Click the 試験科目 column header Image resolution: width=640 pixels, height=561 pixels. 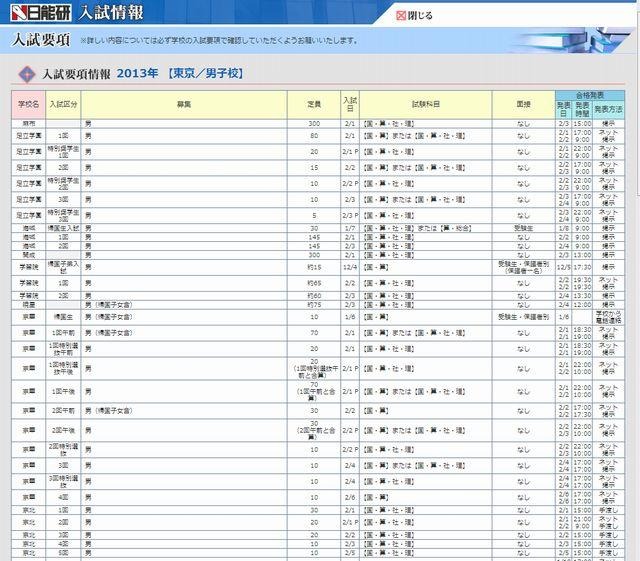426,105
